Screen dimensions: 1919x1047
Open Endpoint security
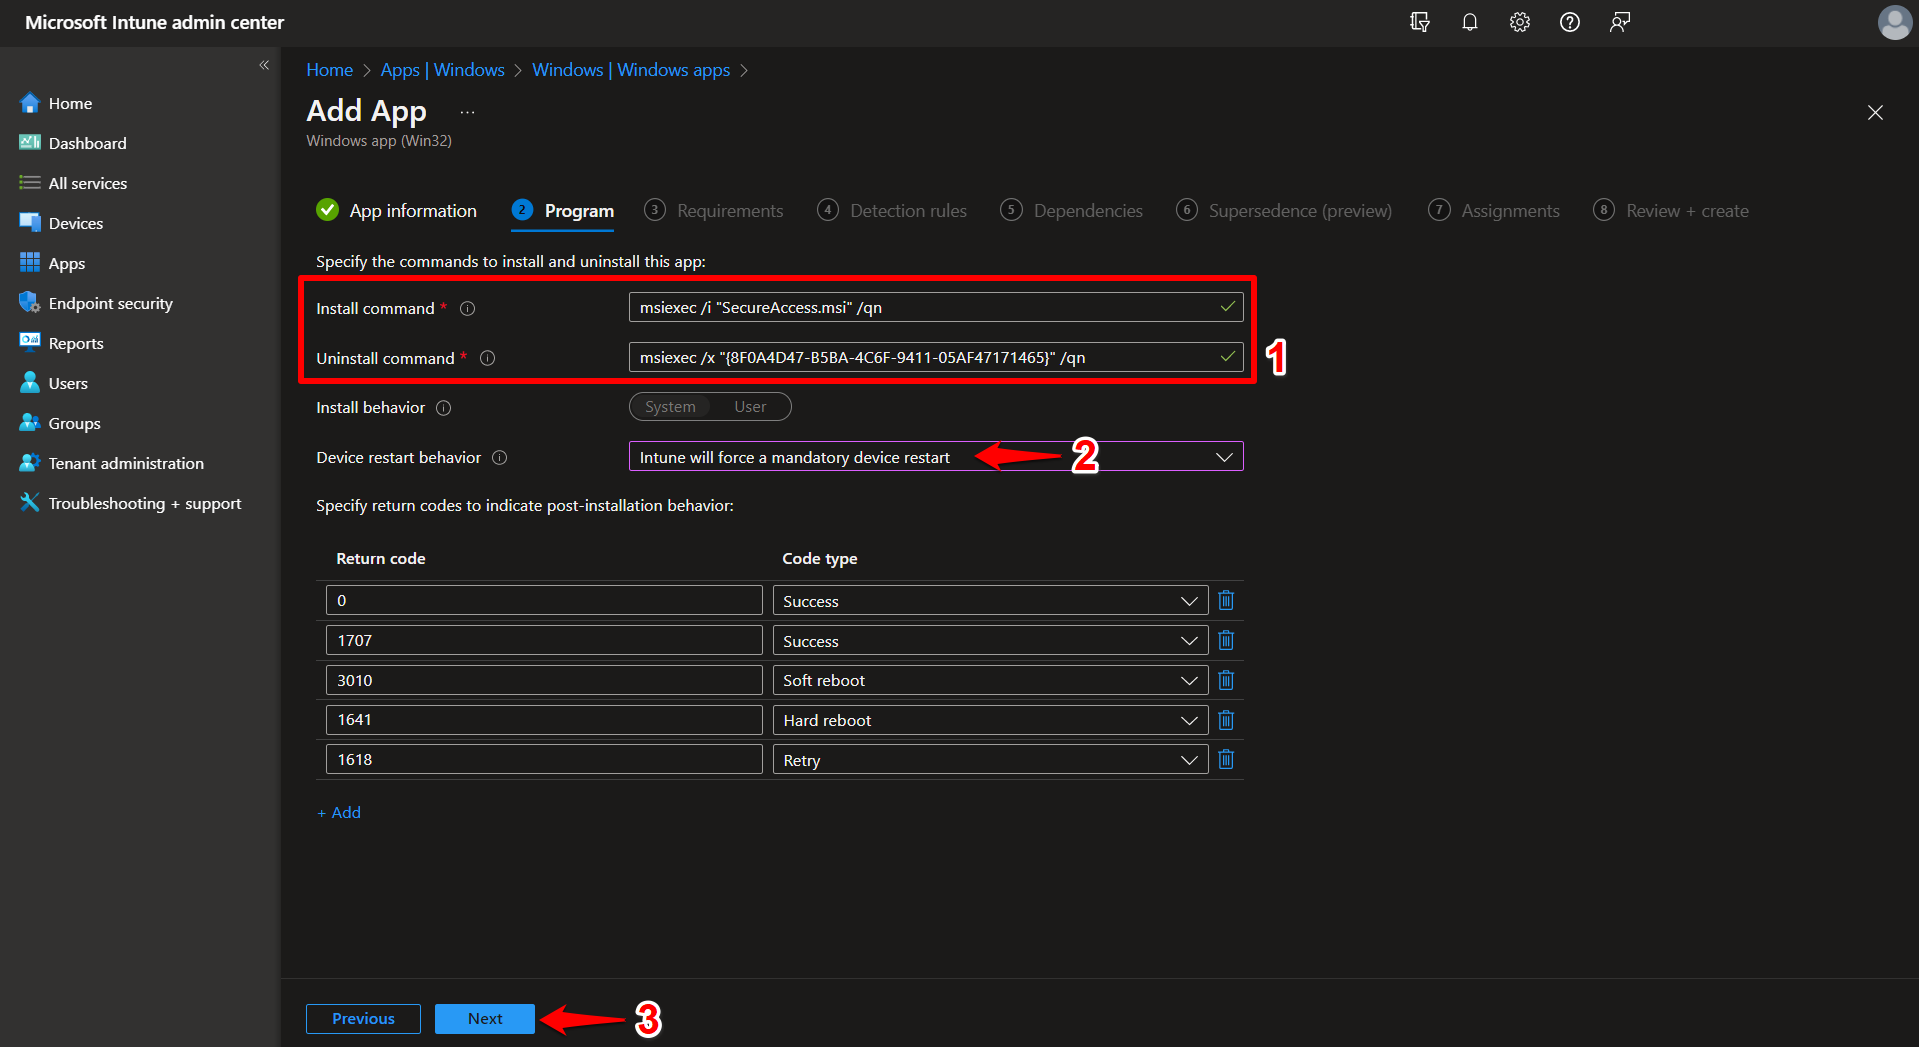click(x=110, y=302)
